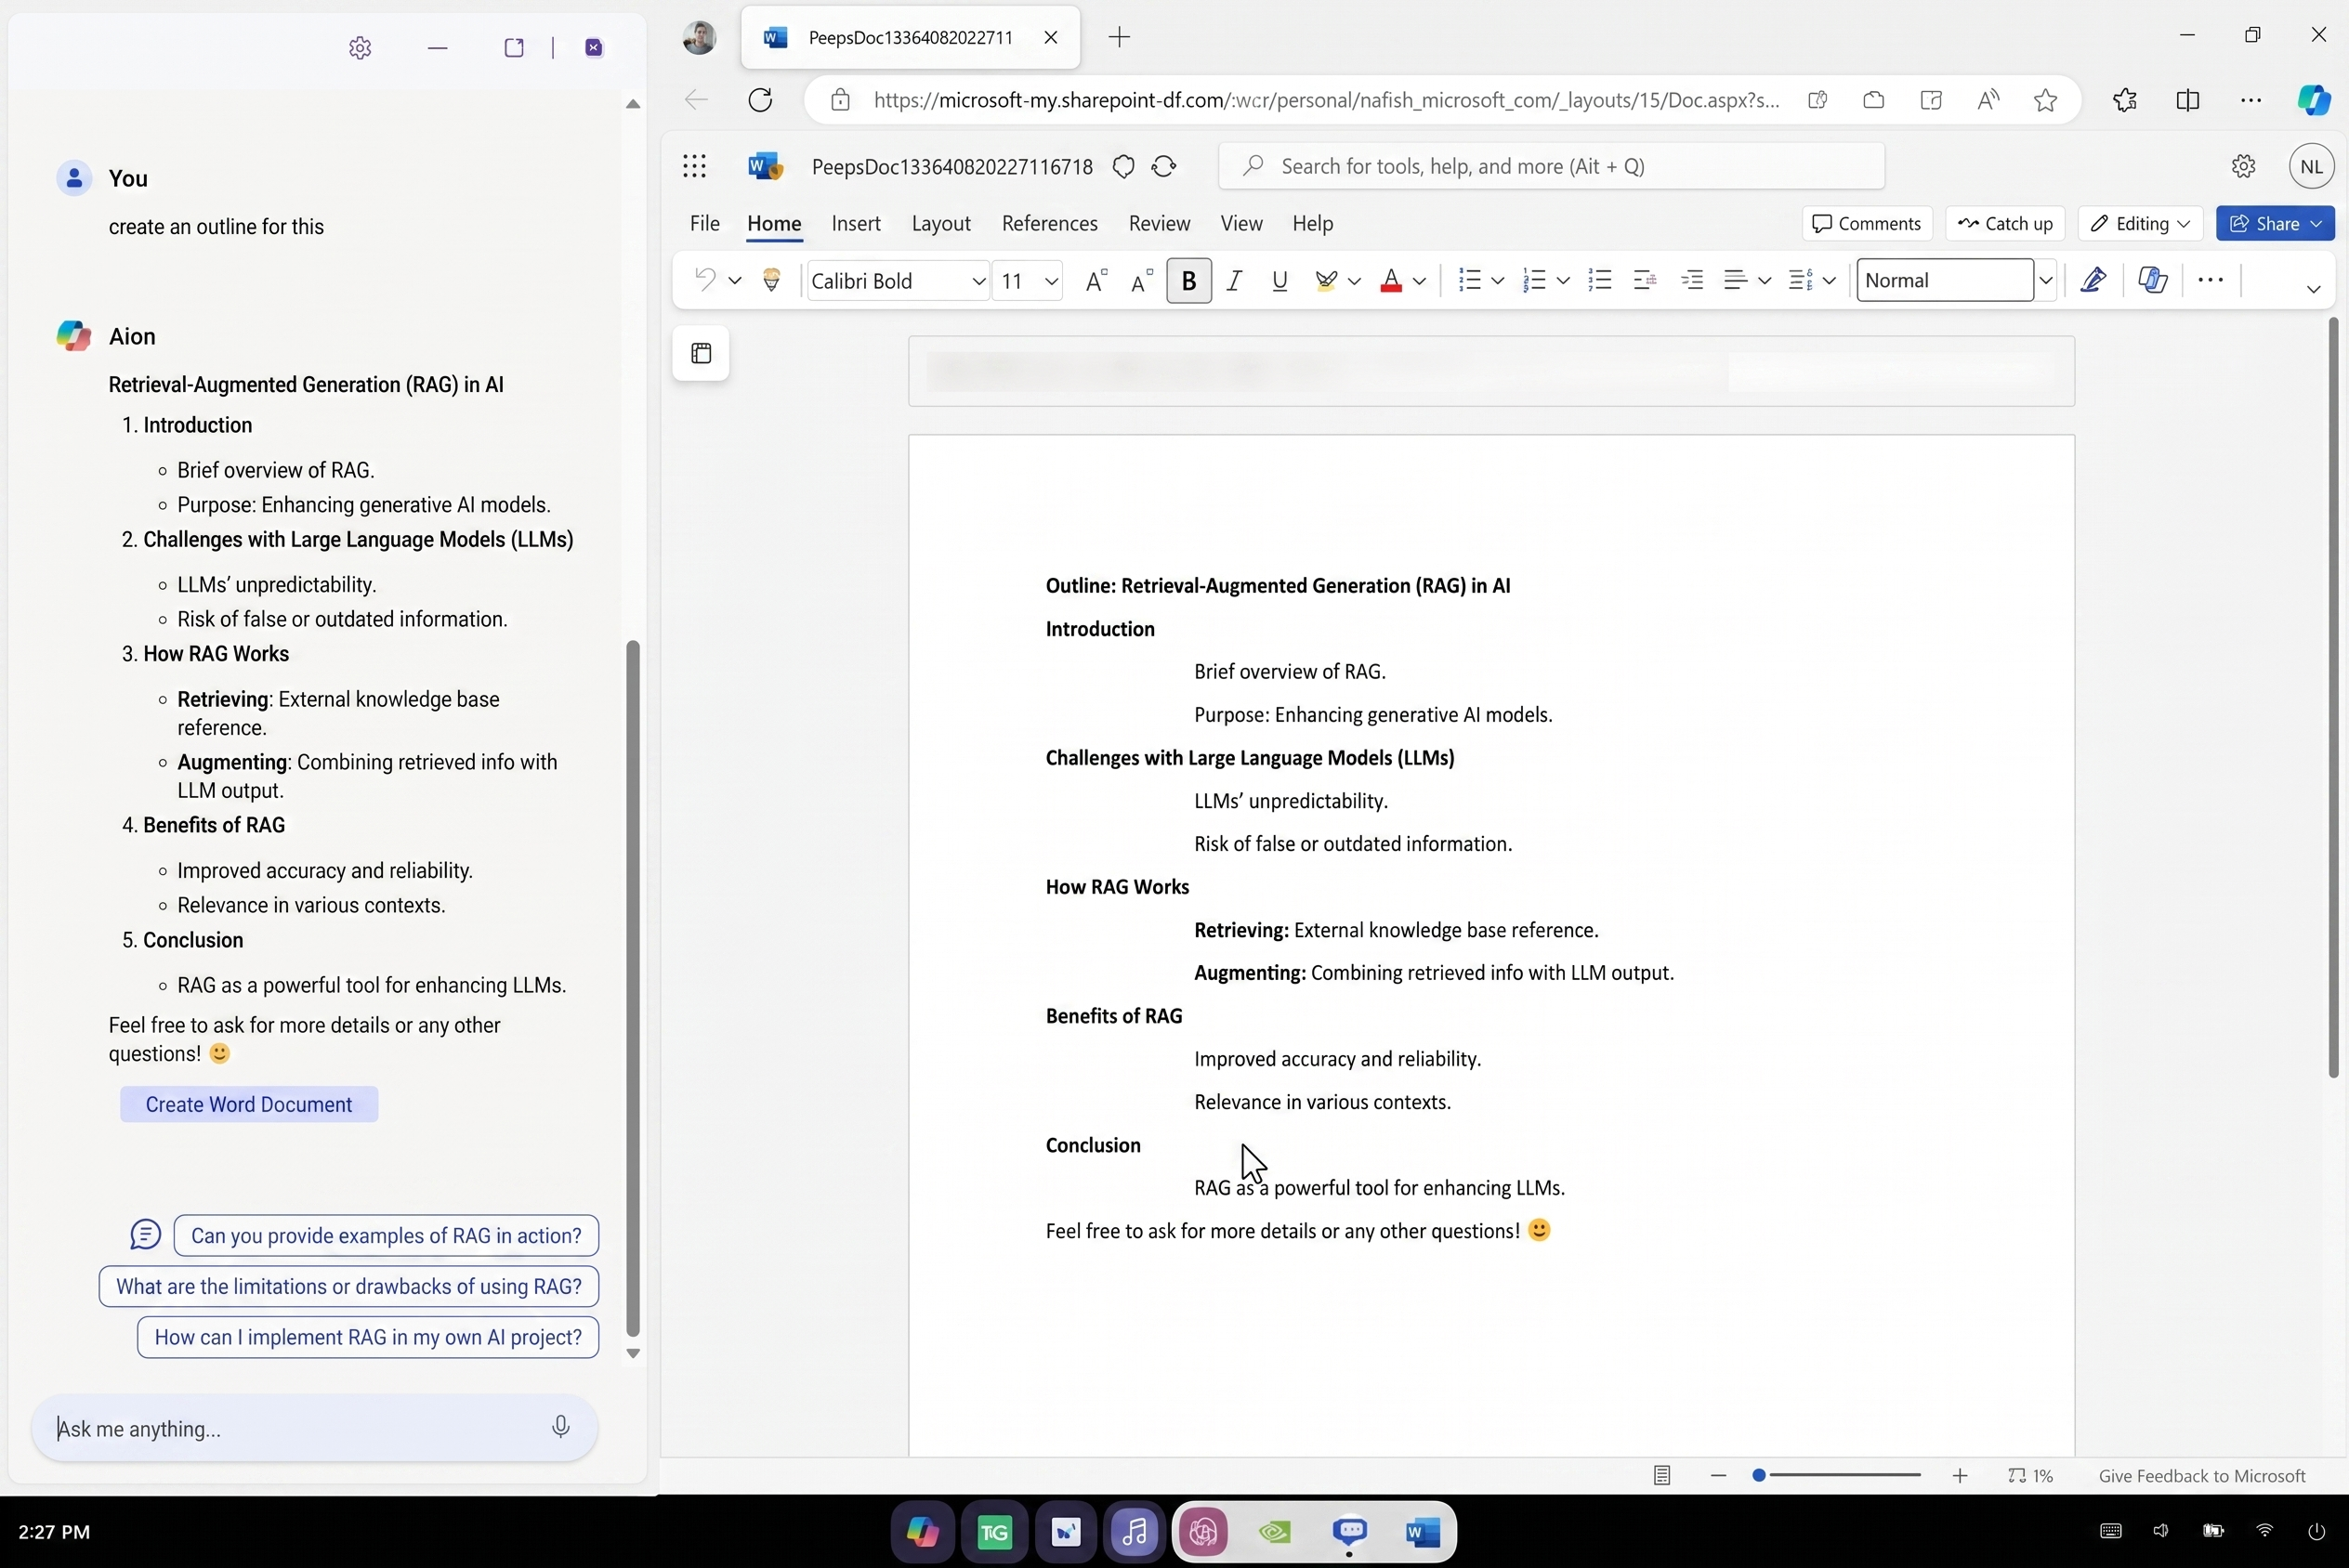The image size is (2349, 1568).
Task: Click the page view icon in status bar
Action: coord(1662,1475)
